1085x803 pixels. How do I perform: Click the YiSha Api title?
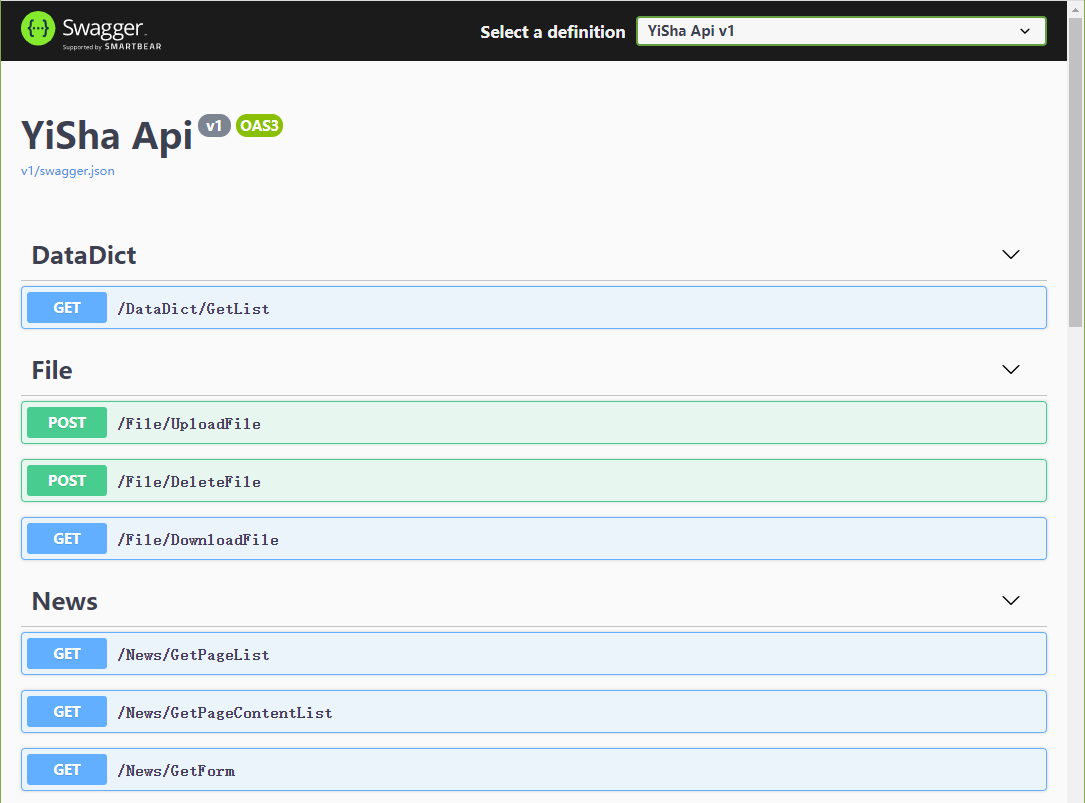[105, 134]
